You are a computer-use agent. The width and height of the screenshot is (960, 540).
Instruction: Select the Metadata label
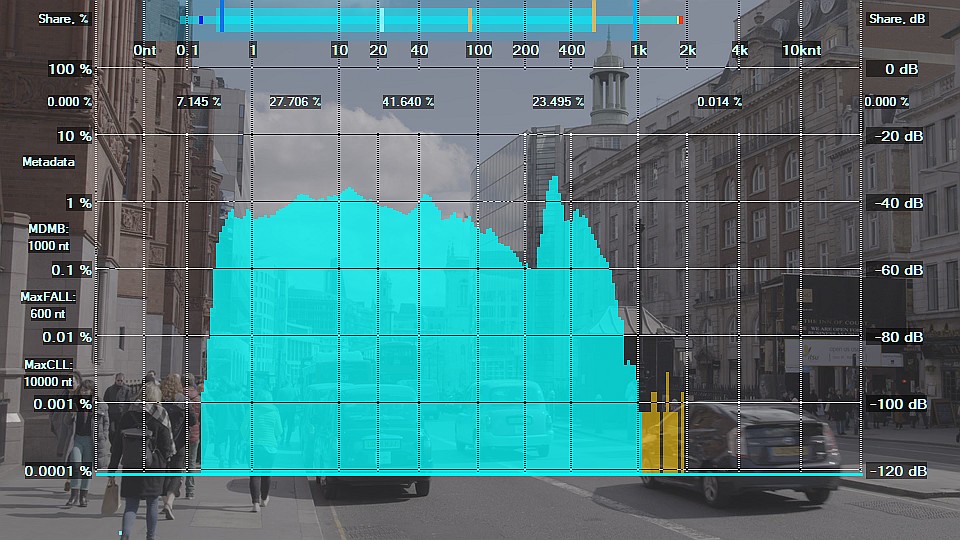(48, 161)
